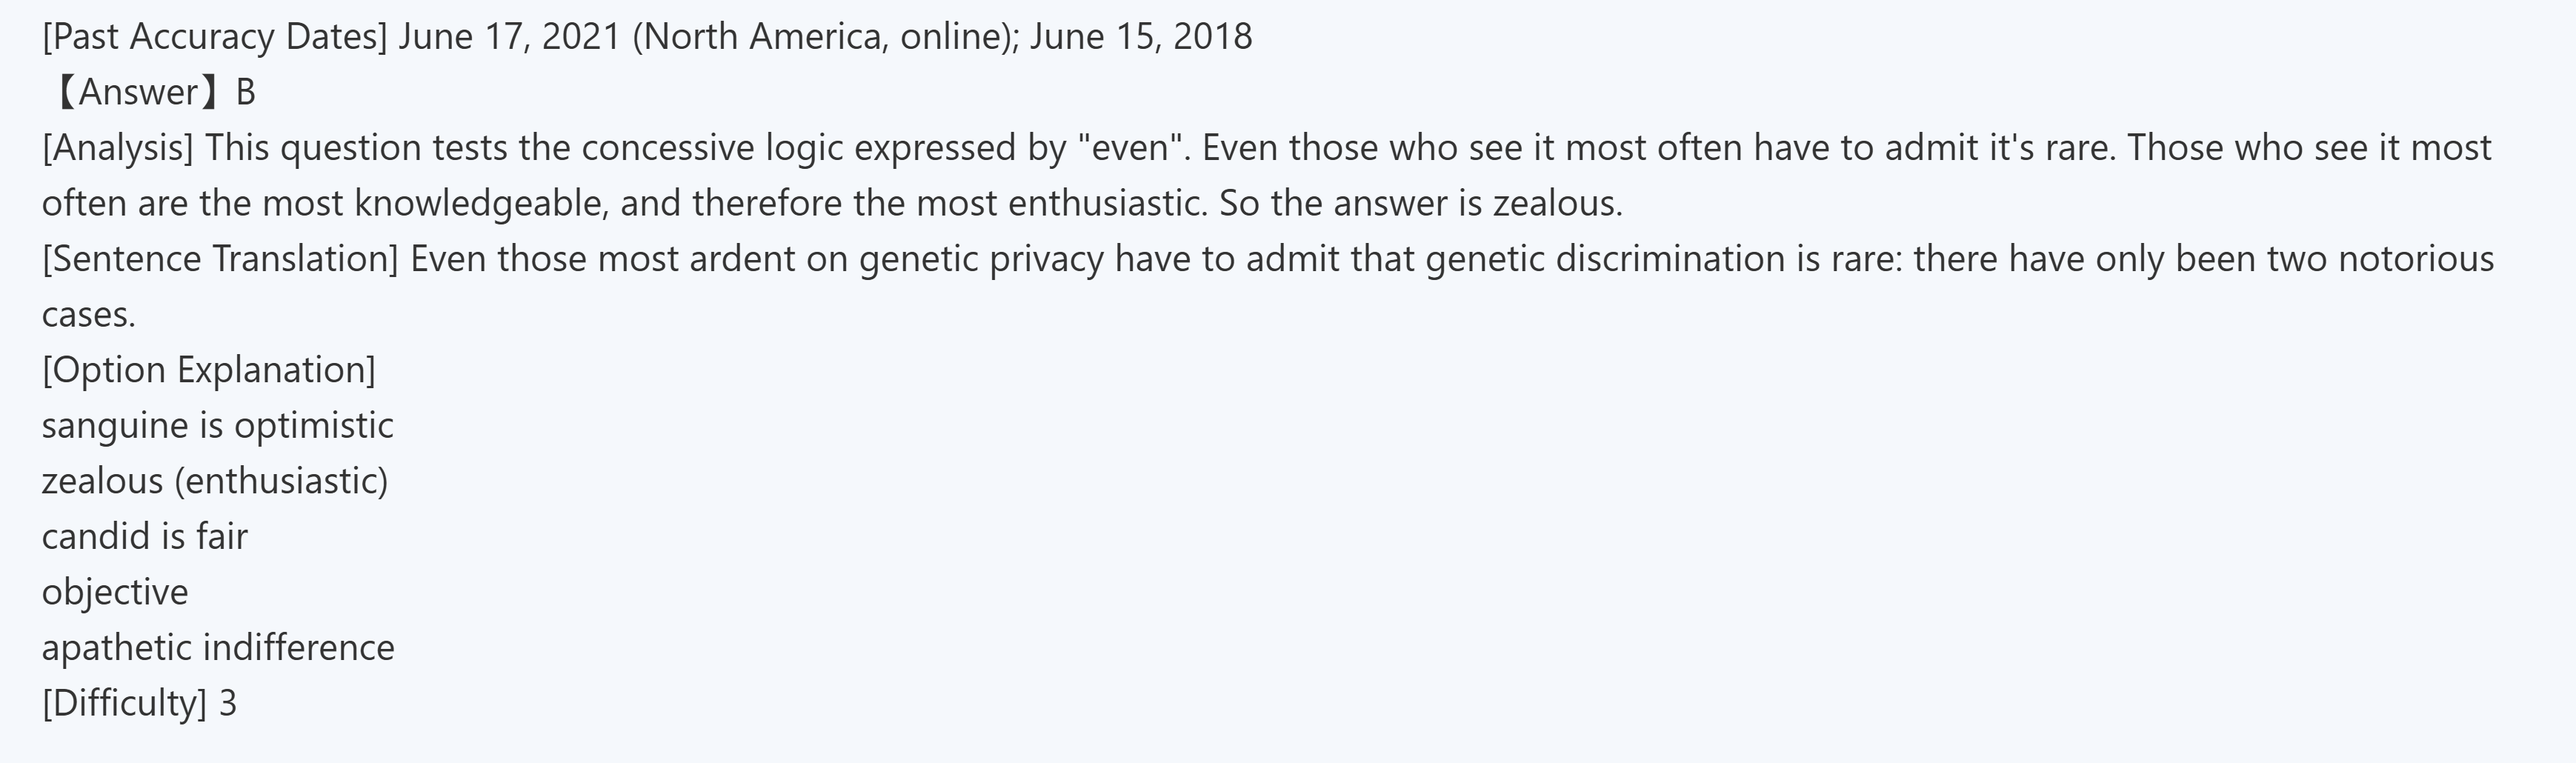Click the word "cases." ending the translation

[x=88, y=315]
